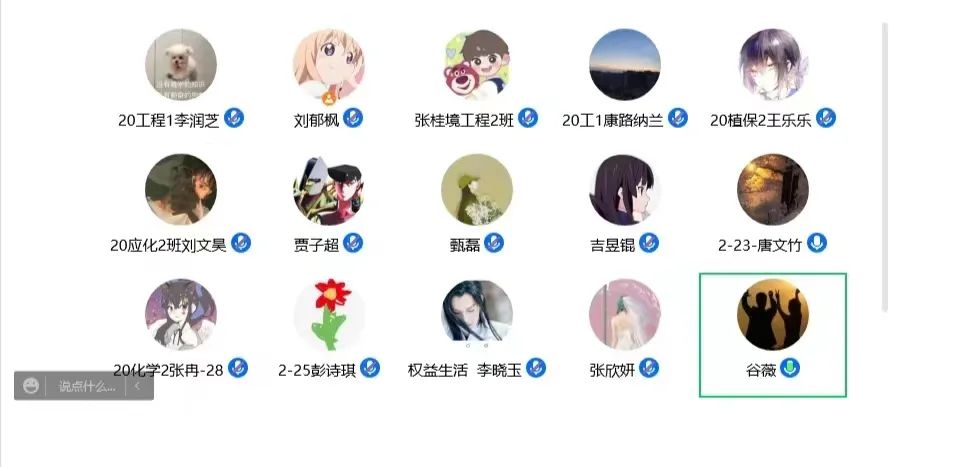The height and width of the screenshot is (467, 958).
Task: Click the mic icon beside 20植保2王乐乐
Action: pyautogui.click(x=826, y=117)
